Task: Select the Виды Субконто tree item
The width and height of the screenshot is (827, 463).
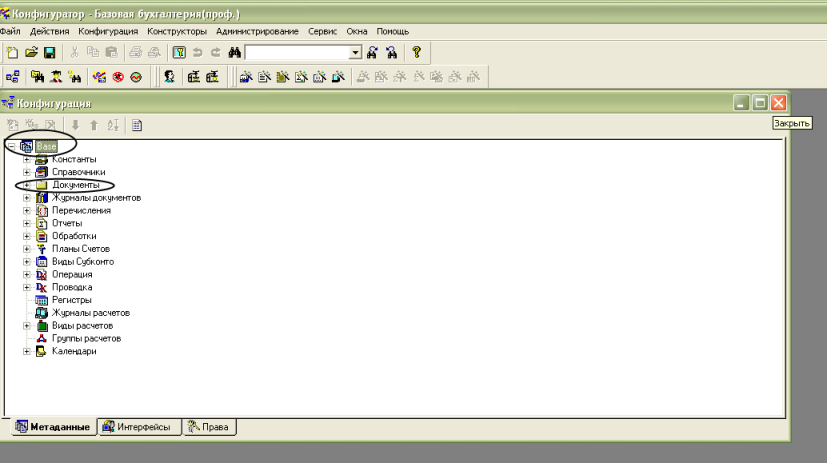Action: point(83,262)
